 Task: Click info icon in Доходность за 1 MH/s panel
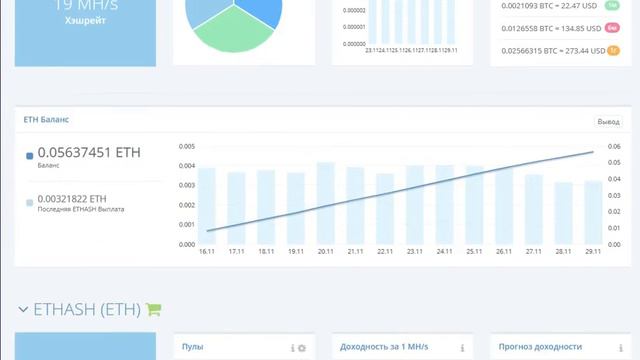[462, 348]
